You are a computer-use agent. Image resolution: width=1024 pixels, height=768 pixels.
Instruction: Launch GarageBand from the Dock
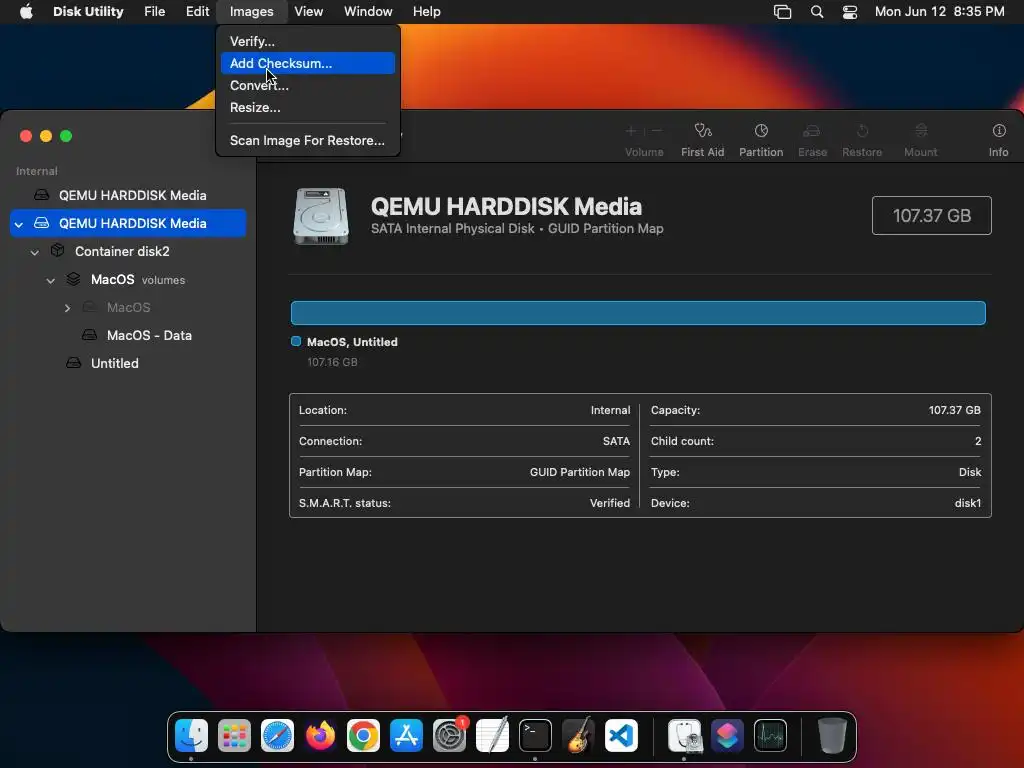tap(578, 735)
